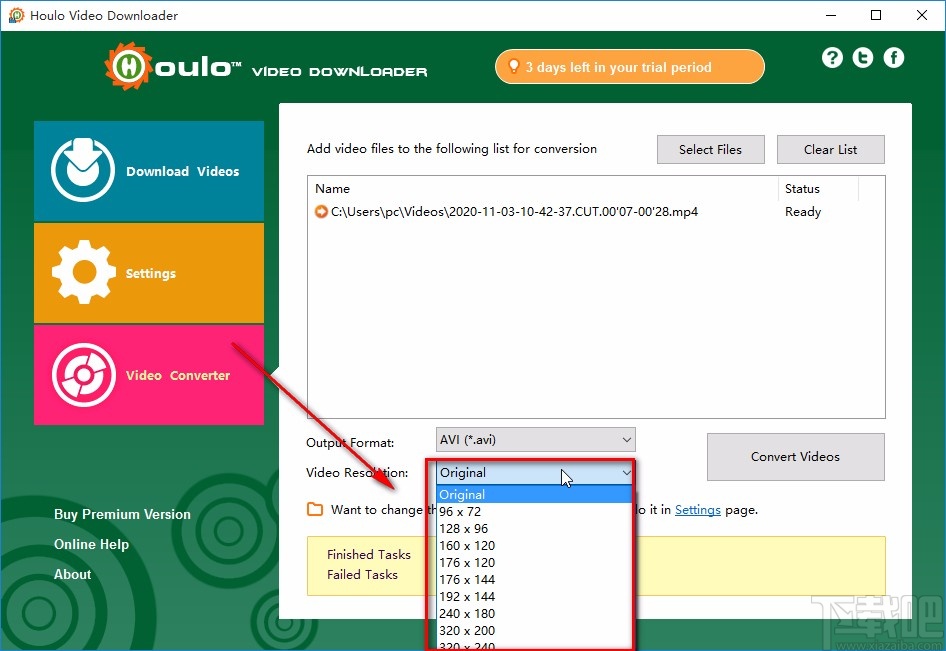This screenshot has height=651, width=946.
Task: Open the Video Converter disc icon
Action: pos(81,375)
